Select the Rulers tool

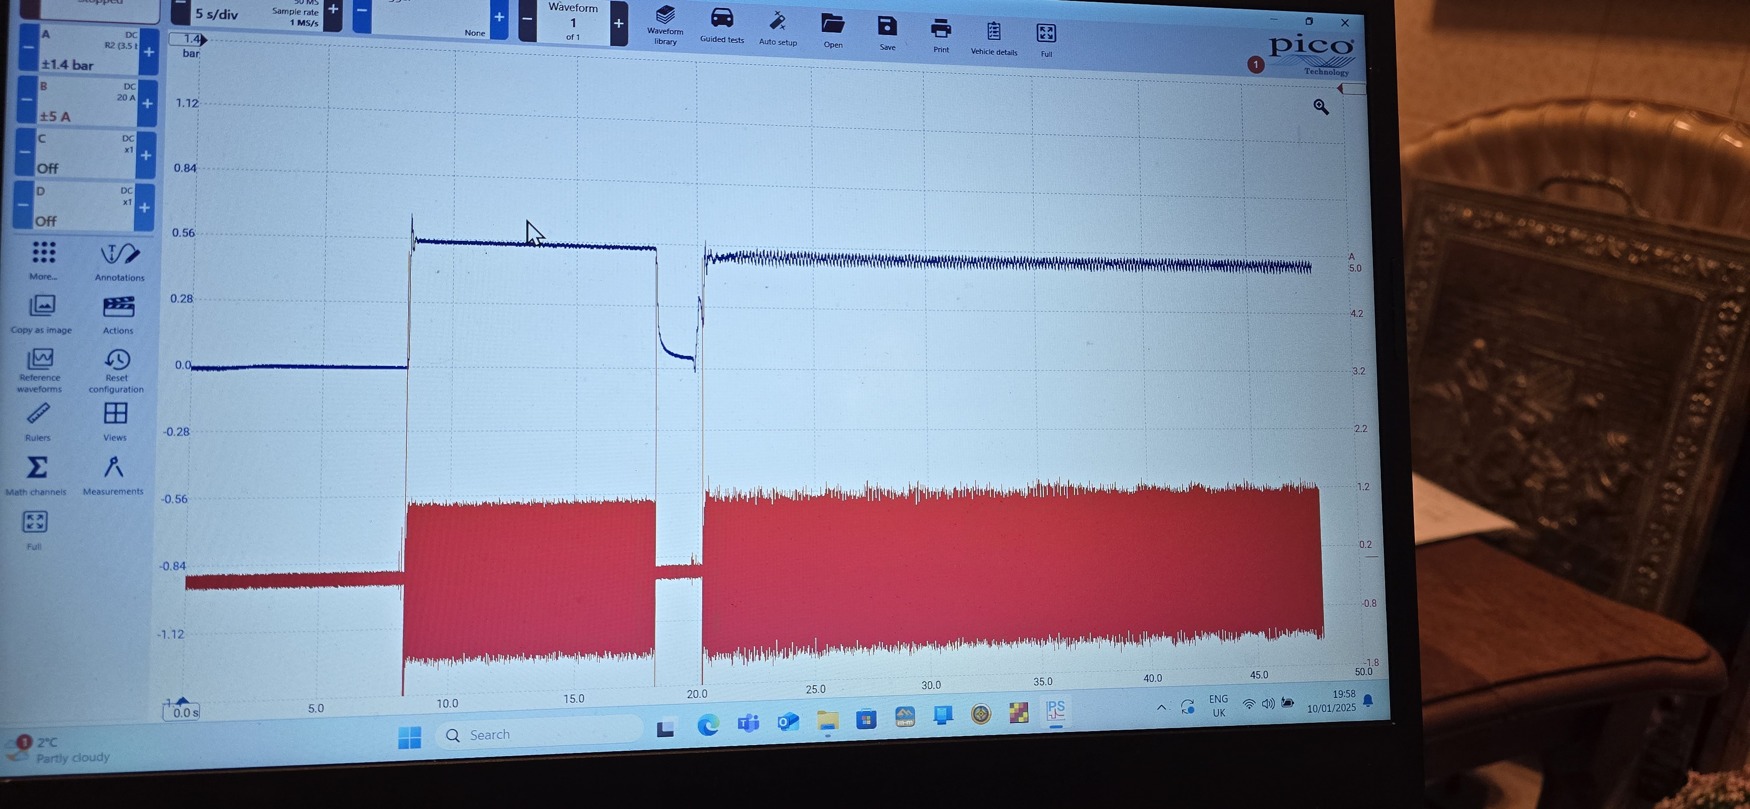[38, 421]
